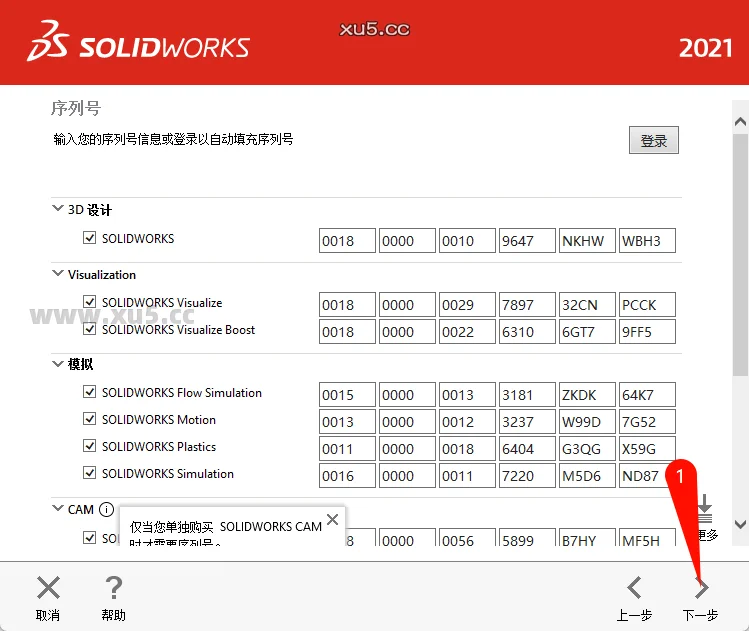Image resolution: width=749 pixels, height=631 pixels.
Task: Collapse the Visualization section
Action: click(x=57, y=274)
